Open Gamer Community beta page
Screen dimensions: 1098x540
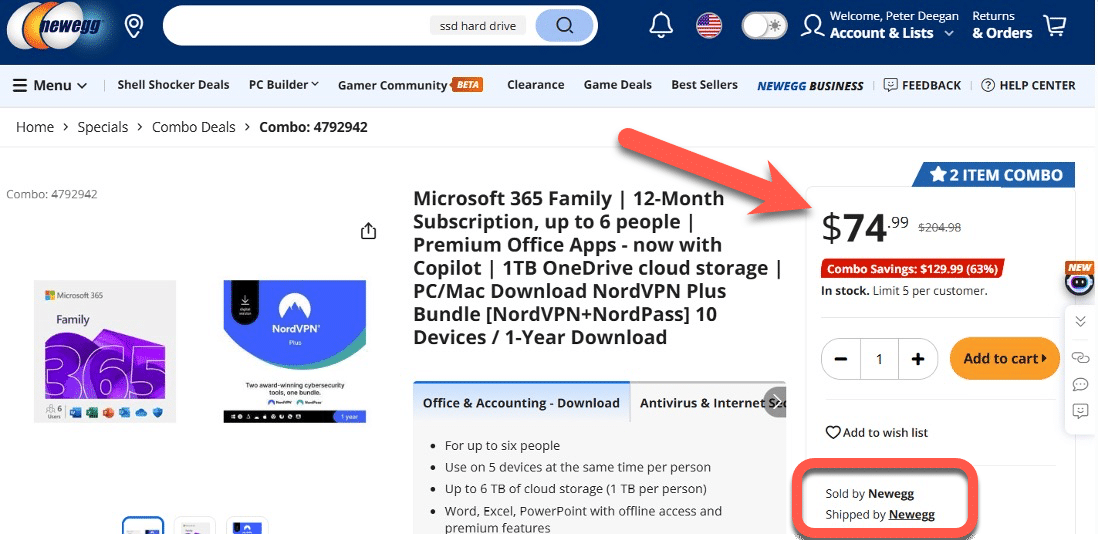pyautogui.click(x=410, y=85)
